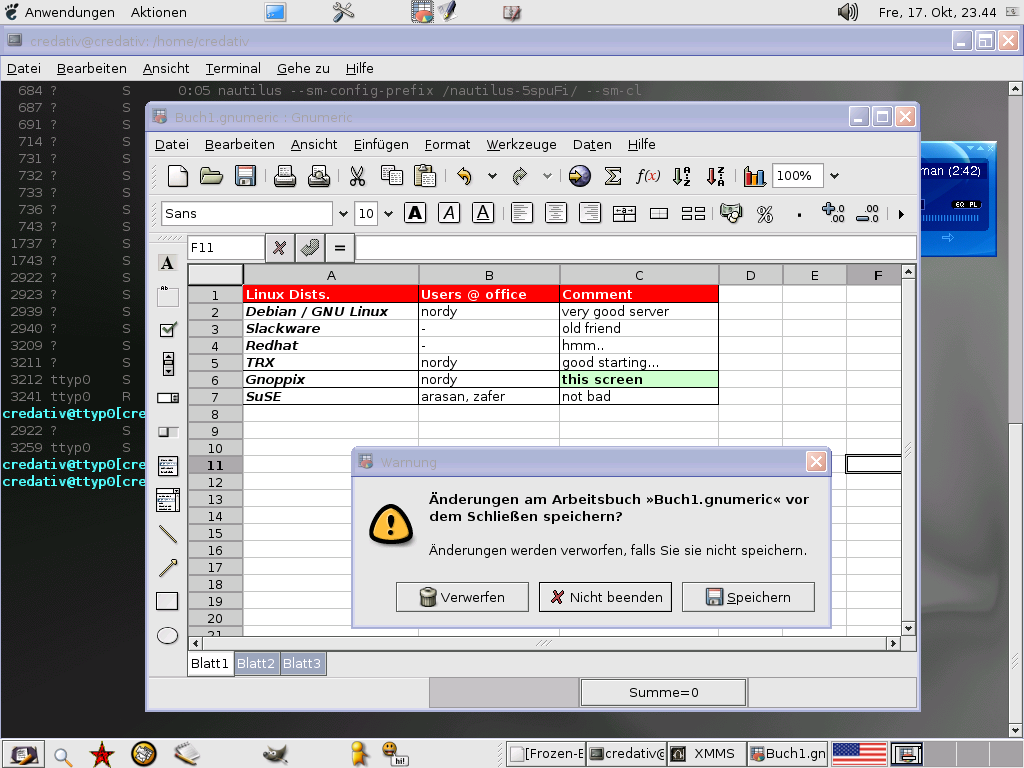Click the sort ascending A-Z icon
1024x768 pixels.
(x=682, y=176)
